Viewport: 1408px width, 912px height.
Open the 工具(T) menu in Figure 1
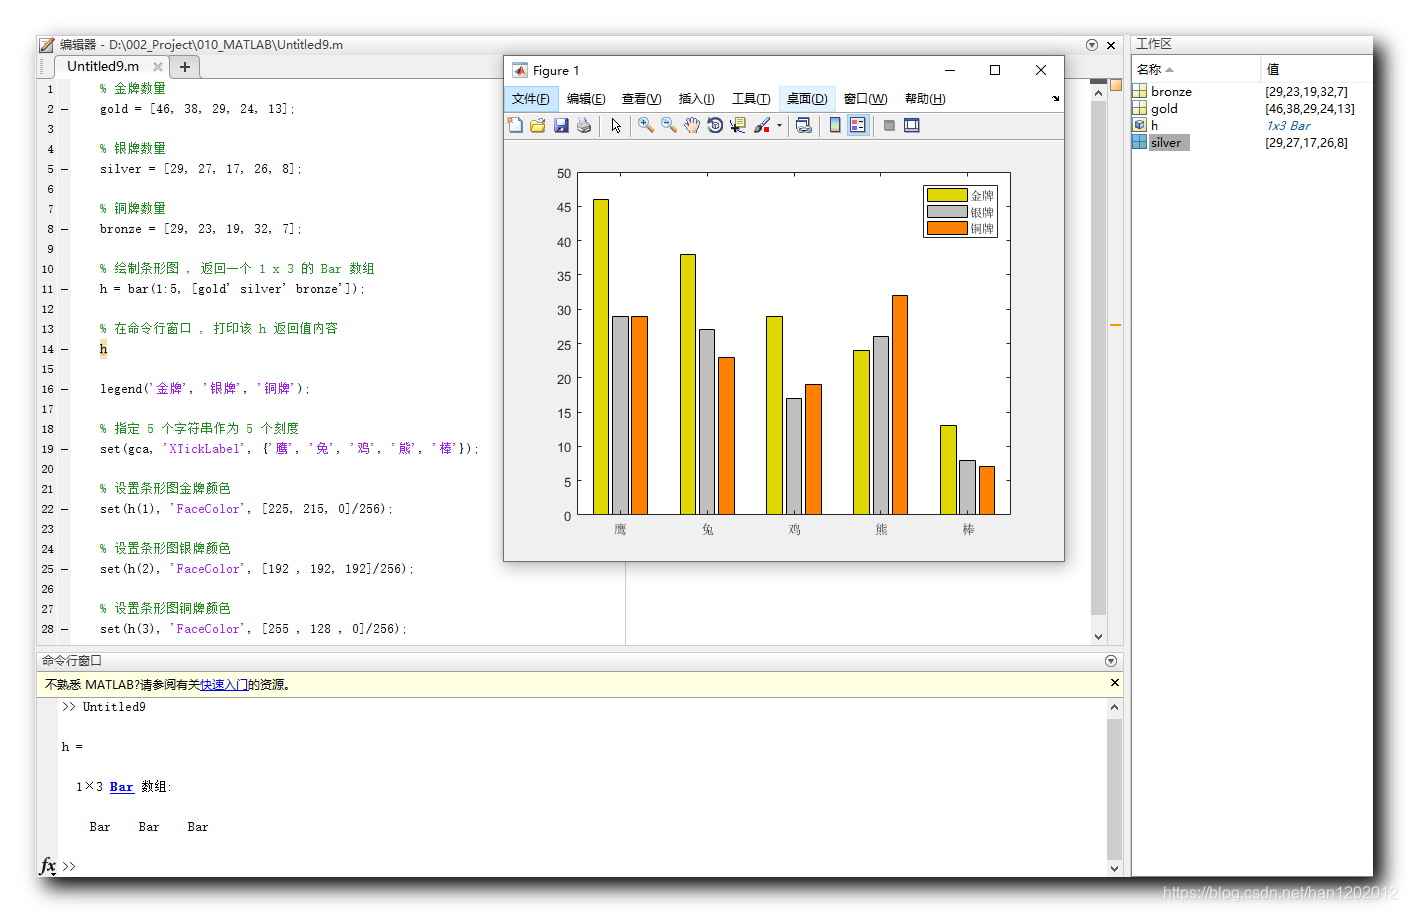pos(751,98)
